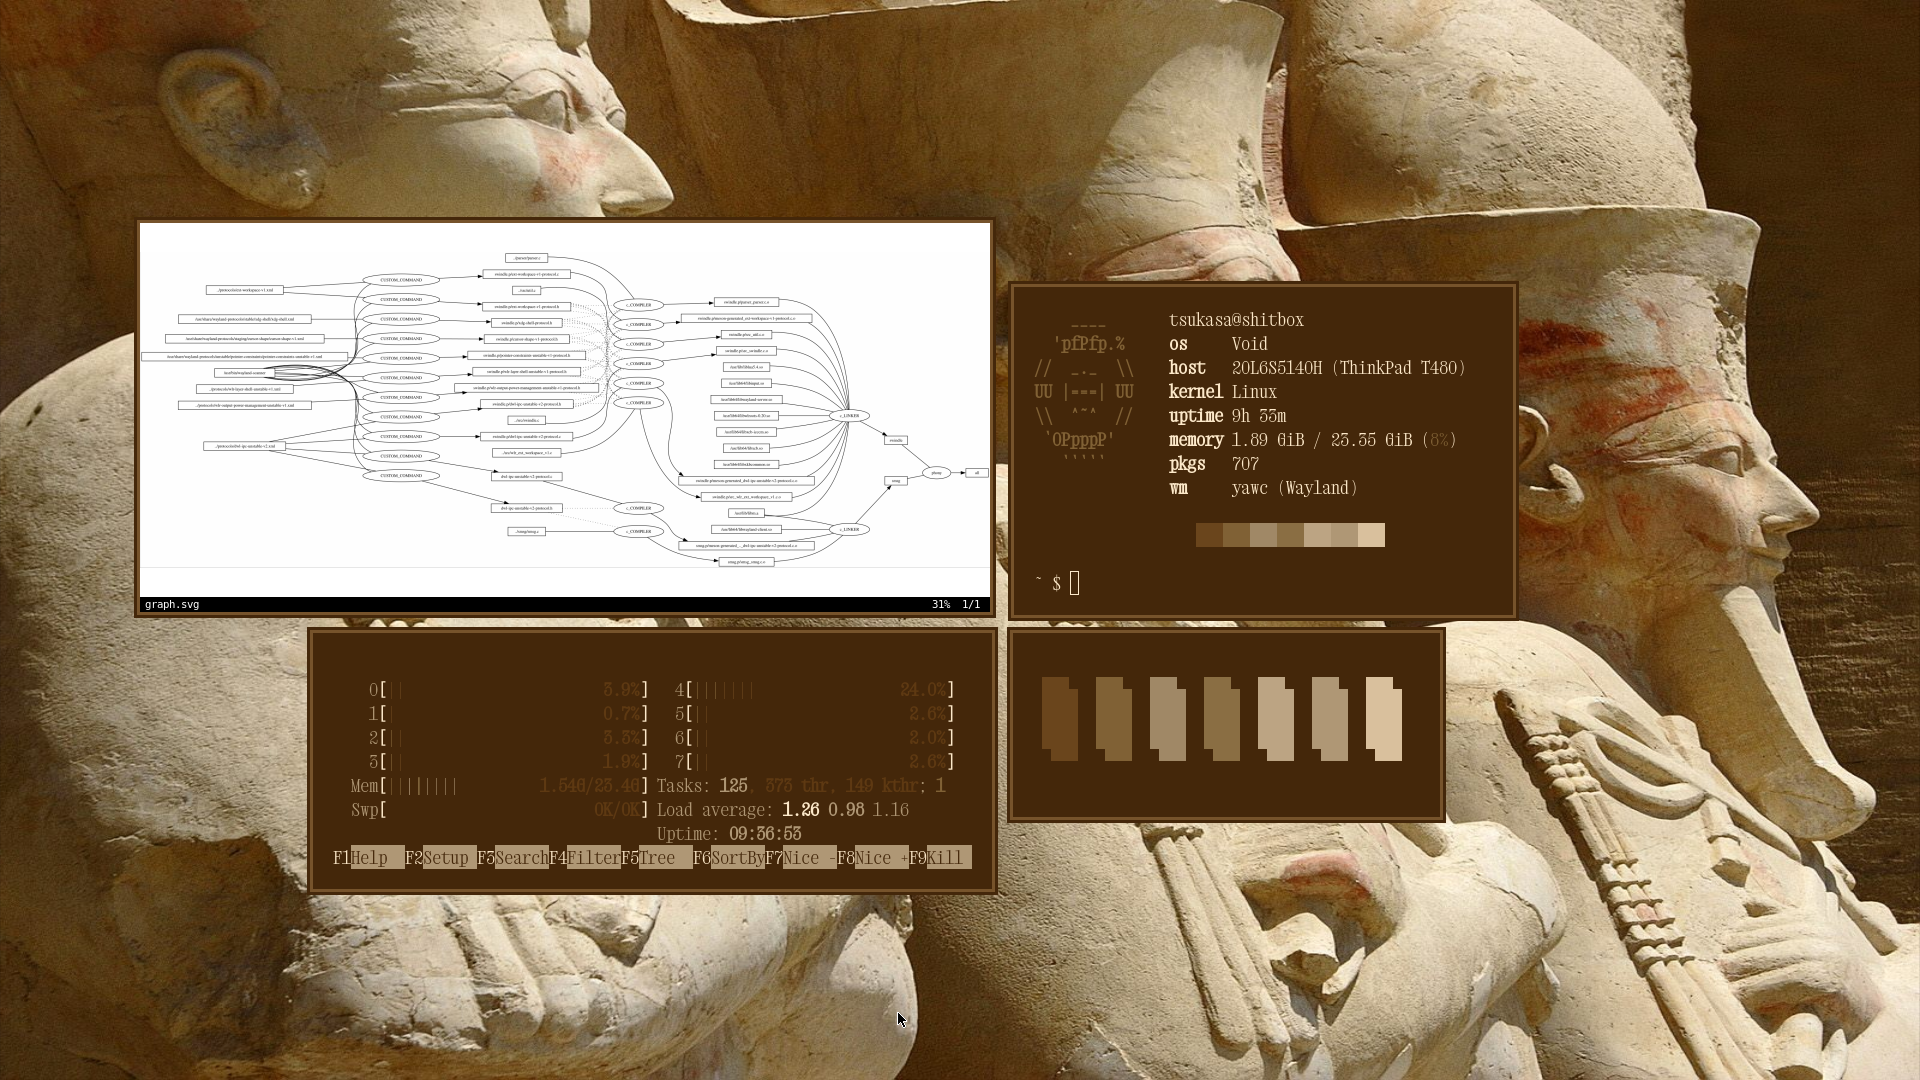Click the wayland-scanner node in the graph
Viewport: 1920px width, 1080px height.
[245, 373]
